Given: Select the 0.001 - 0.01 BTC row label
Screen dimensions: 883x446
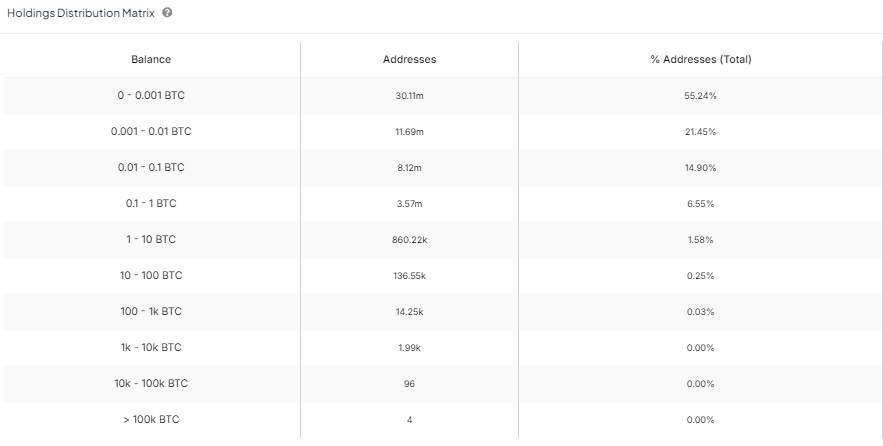Looking at the screenshot, I should pyautogui.click(x=151, y=132).
